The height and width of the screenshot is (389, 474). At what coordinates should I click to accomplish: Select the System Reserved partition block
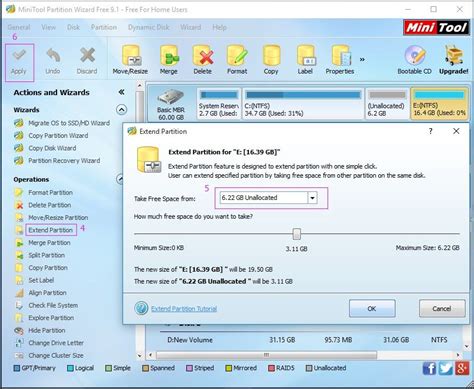point(219,104)
